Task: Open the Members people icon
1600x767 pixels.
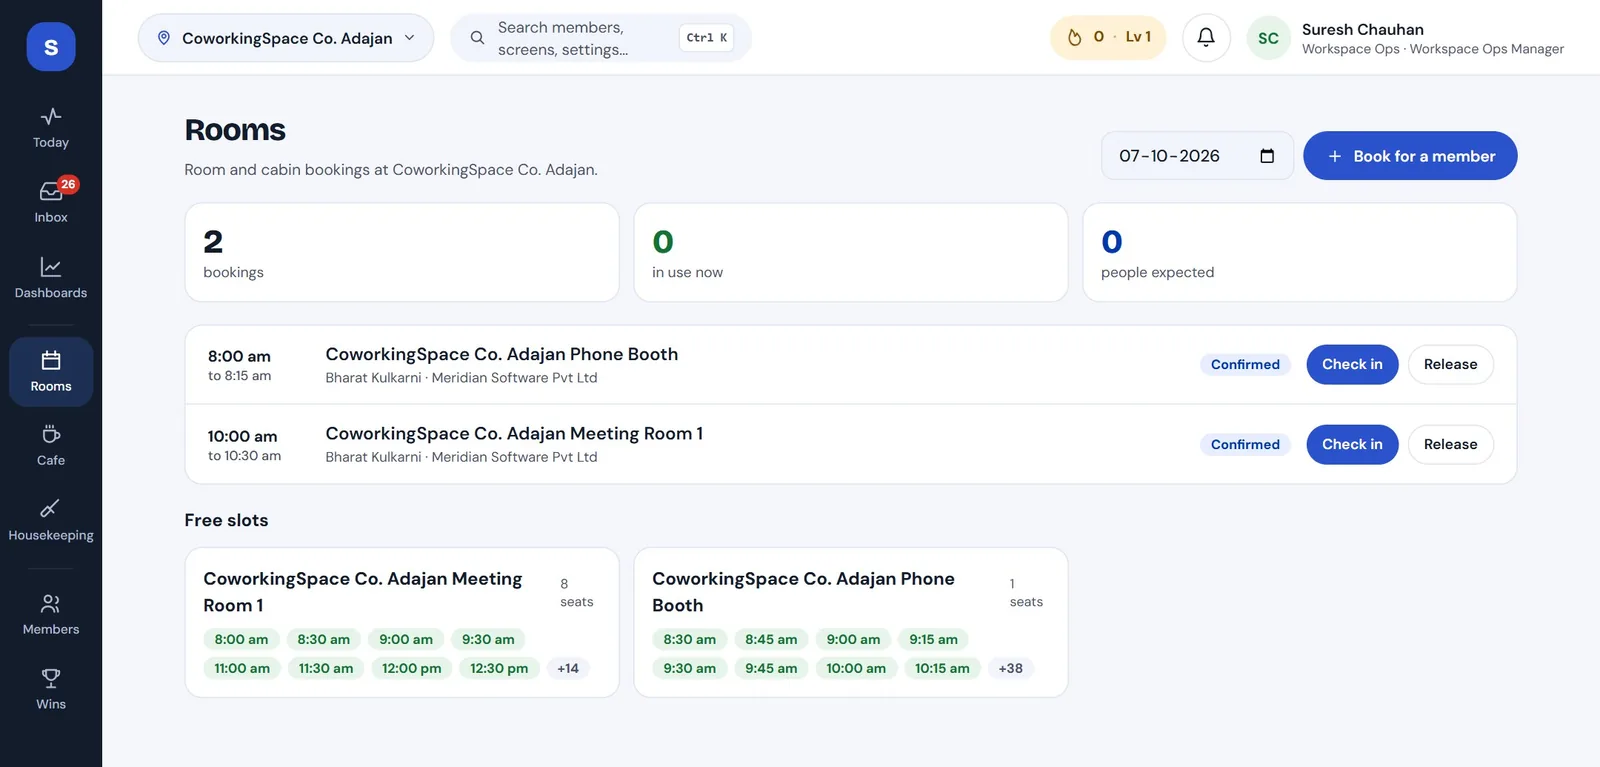Action: (51, 603)
